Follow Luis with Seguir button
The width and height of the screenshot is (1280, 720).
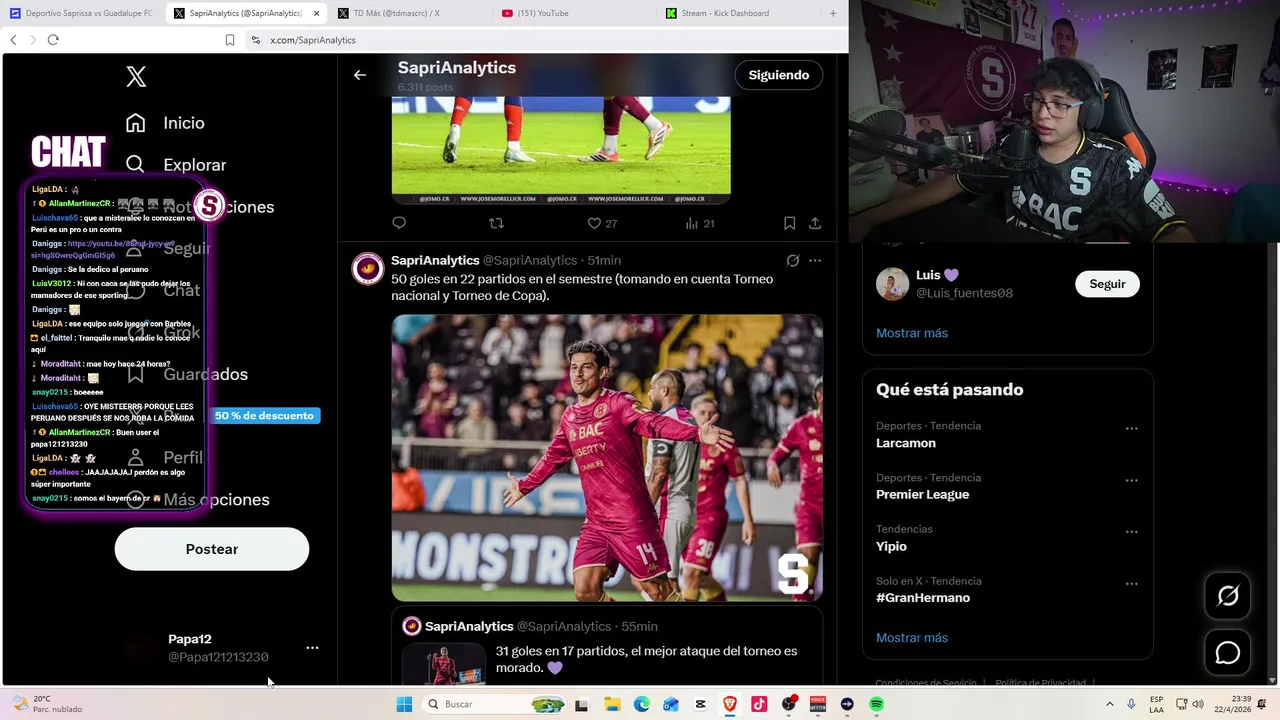click(x=1107, y=284)
